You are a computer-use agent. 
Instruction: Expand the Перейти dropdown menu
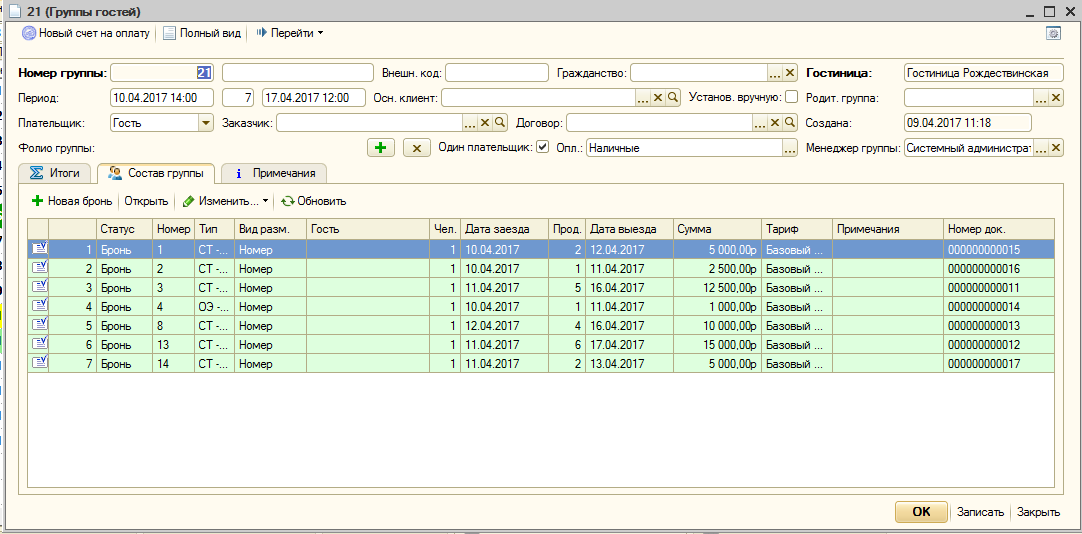pos(289,32)
